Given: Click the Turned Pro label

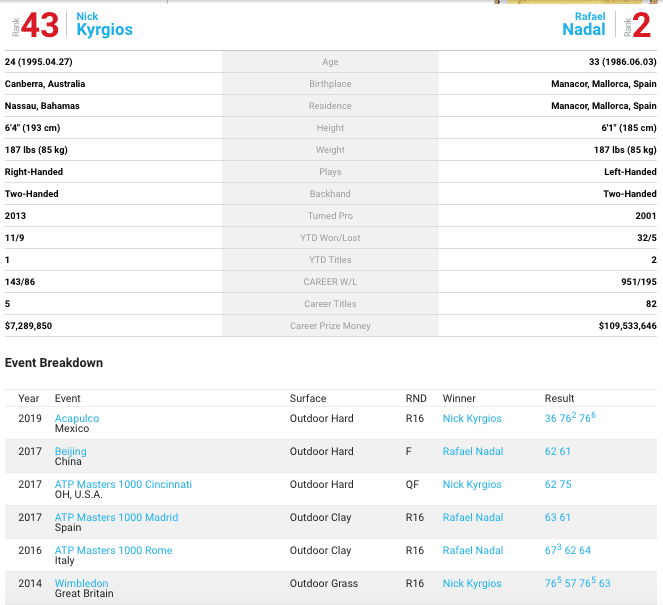Looking at the screenshot, I should point(330,216).
